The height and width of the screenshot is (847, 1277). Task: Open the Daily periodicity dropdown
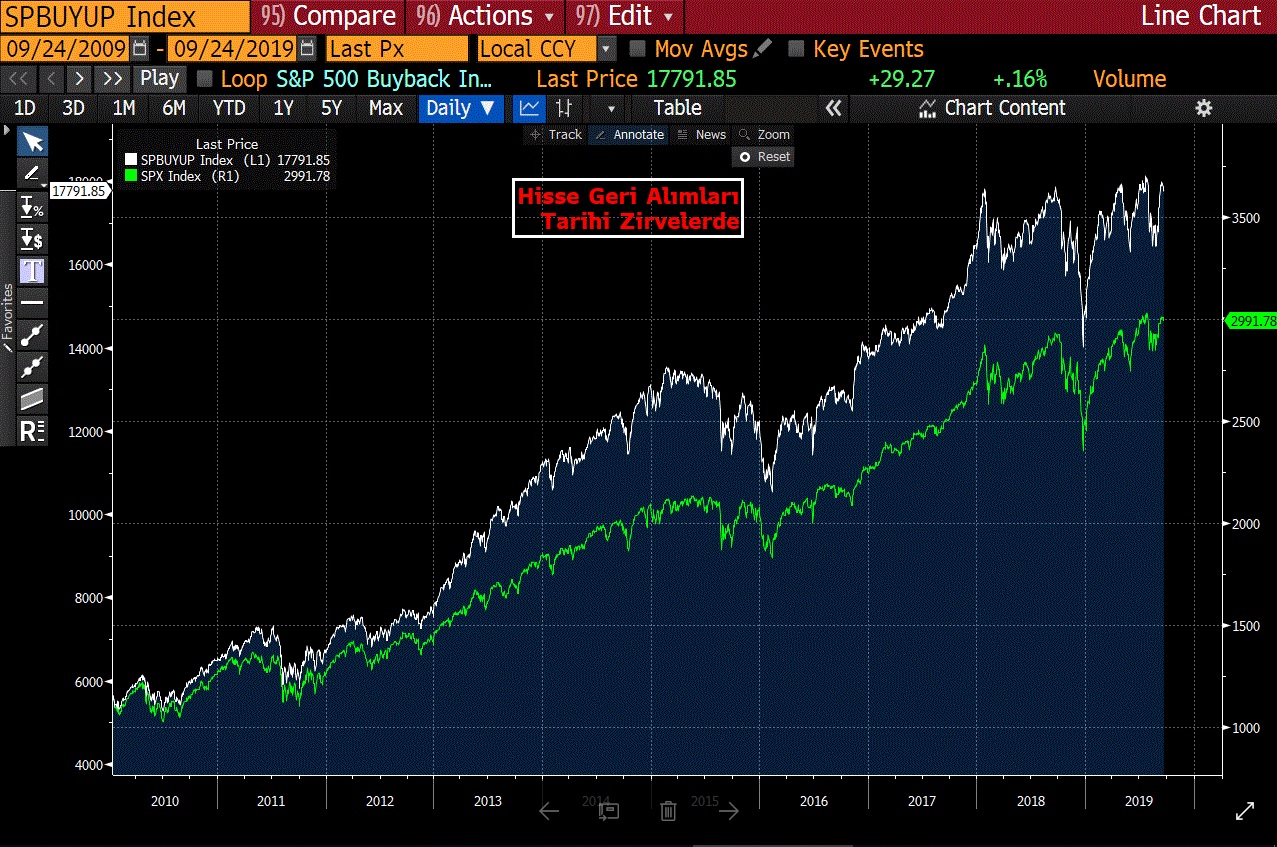[x=461, y=108]
